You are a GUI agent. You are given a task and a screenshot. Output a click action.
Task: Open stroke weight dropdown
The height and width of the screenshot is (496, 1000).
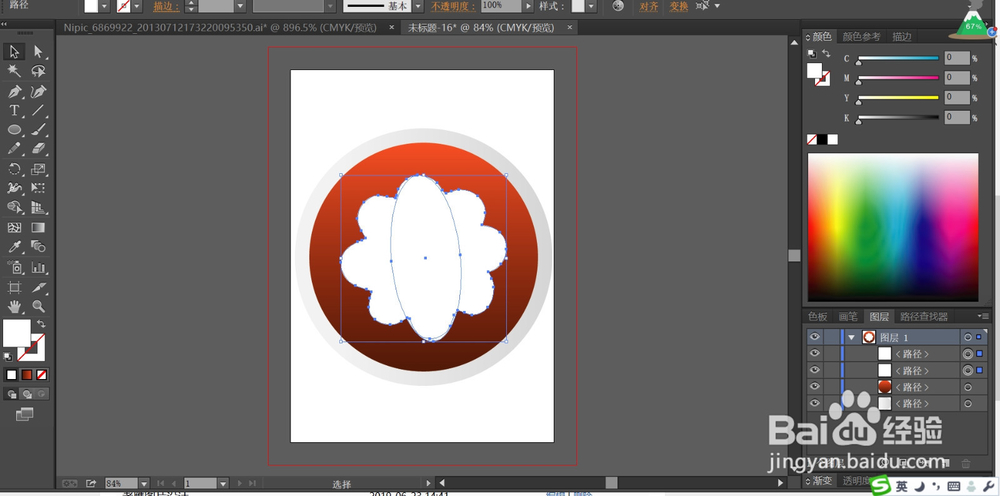click(x=240, y=6)
